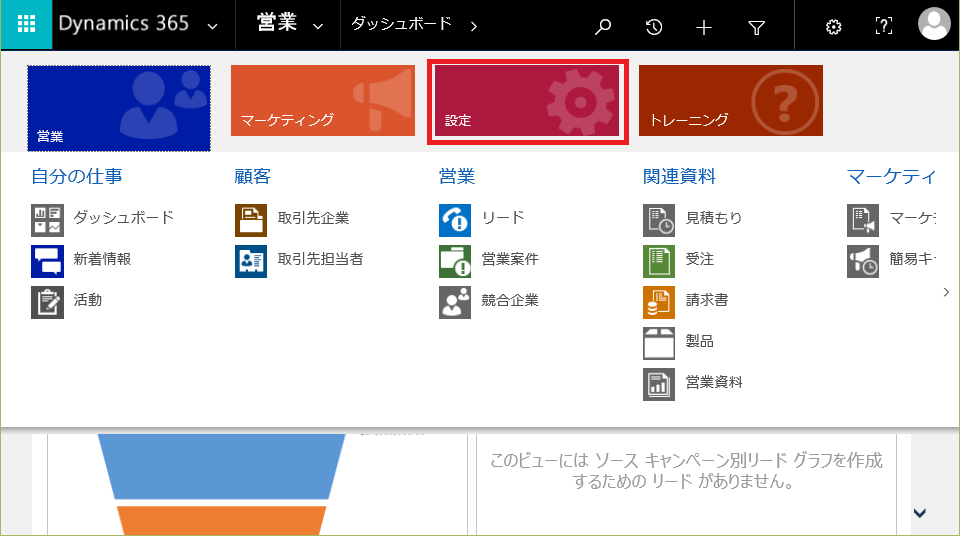Click the plus quick create icon
This screenshot has width=960, height=536.
[x=704, y=27]
